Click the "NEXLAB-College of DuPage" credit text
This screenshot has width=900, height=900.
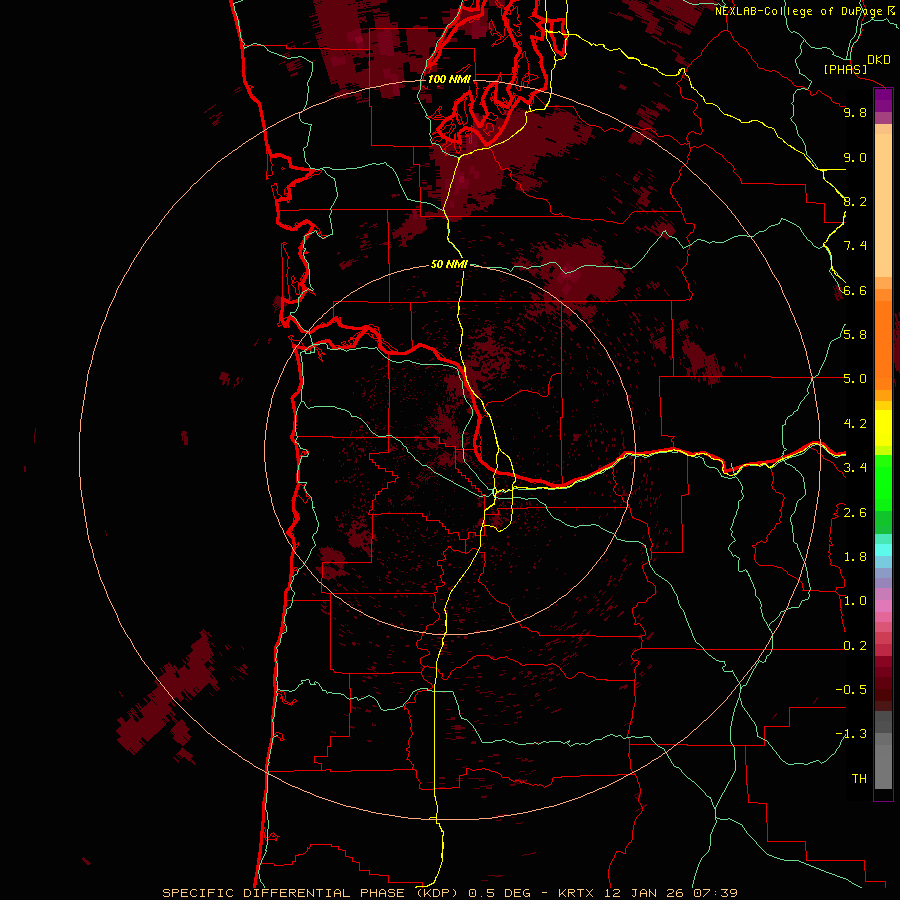click(798, 11)
